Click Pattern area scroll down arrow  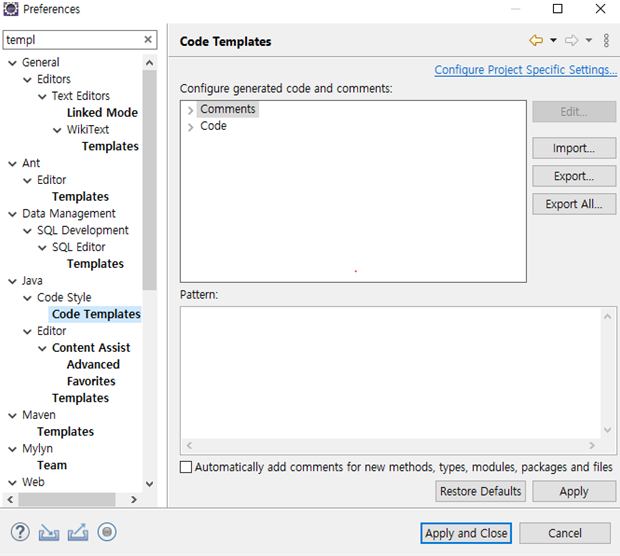pyautogui.click(x=608, y=430)
